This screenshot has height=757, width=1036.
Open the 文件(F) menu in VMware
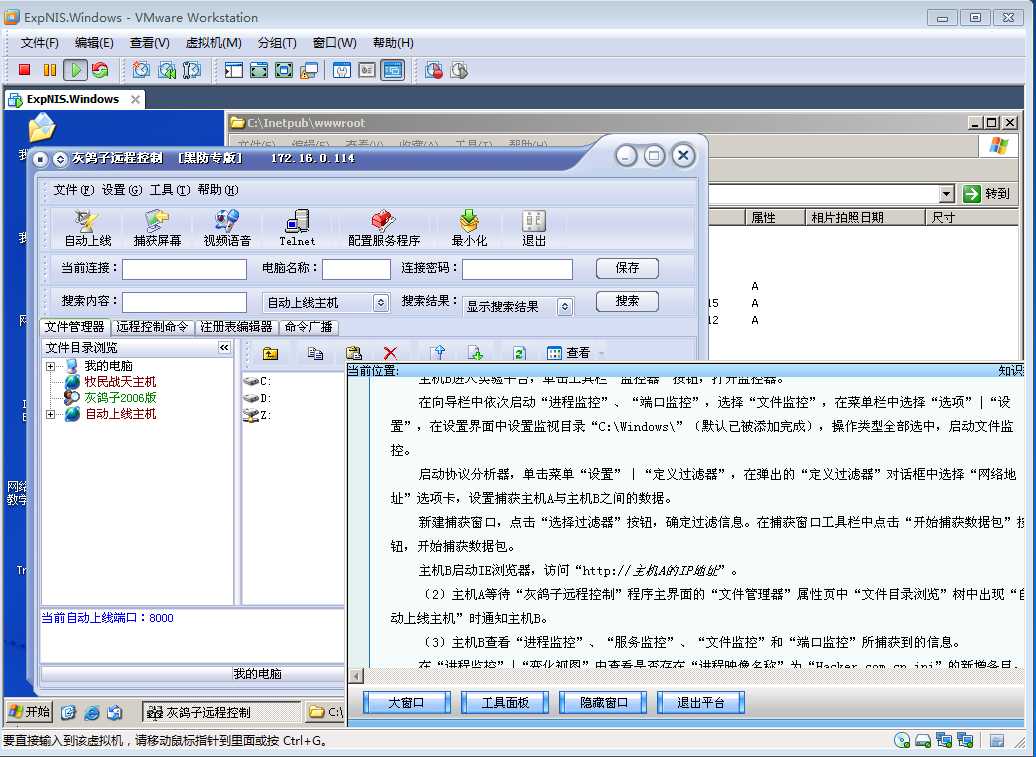[40, 43]
